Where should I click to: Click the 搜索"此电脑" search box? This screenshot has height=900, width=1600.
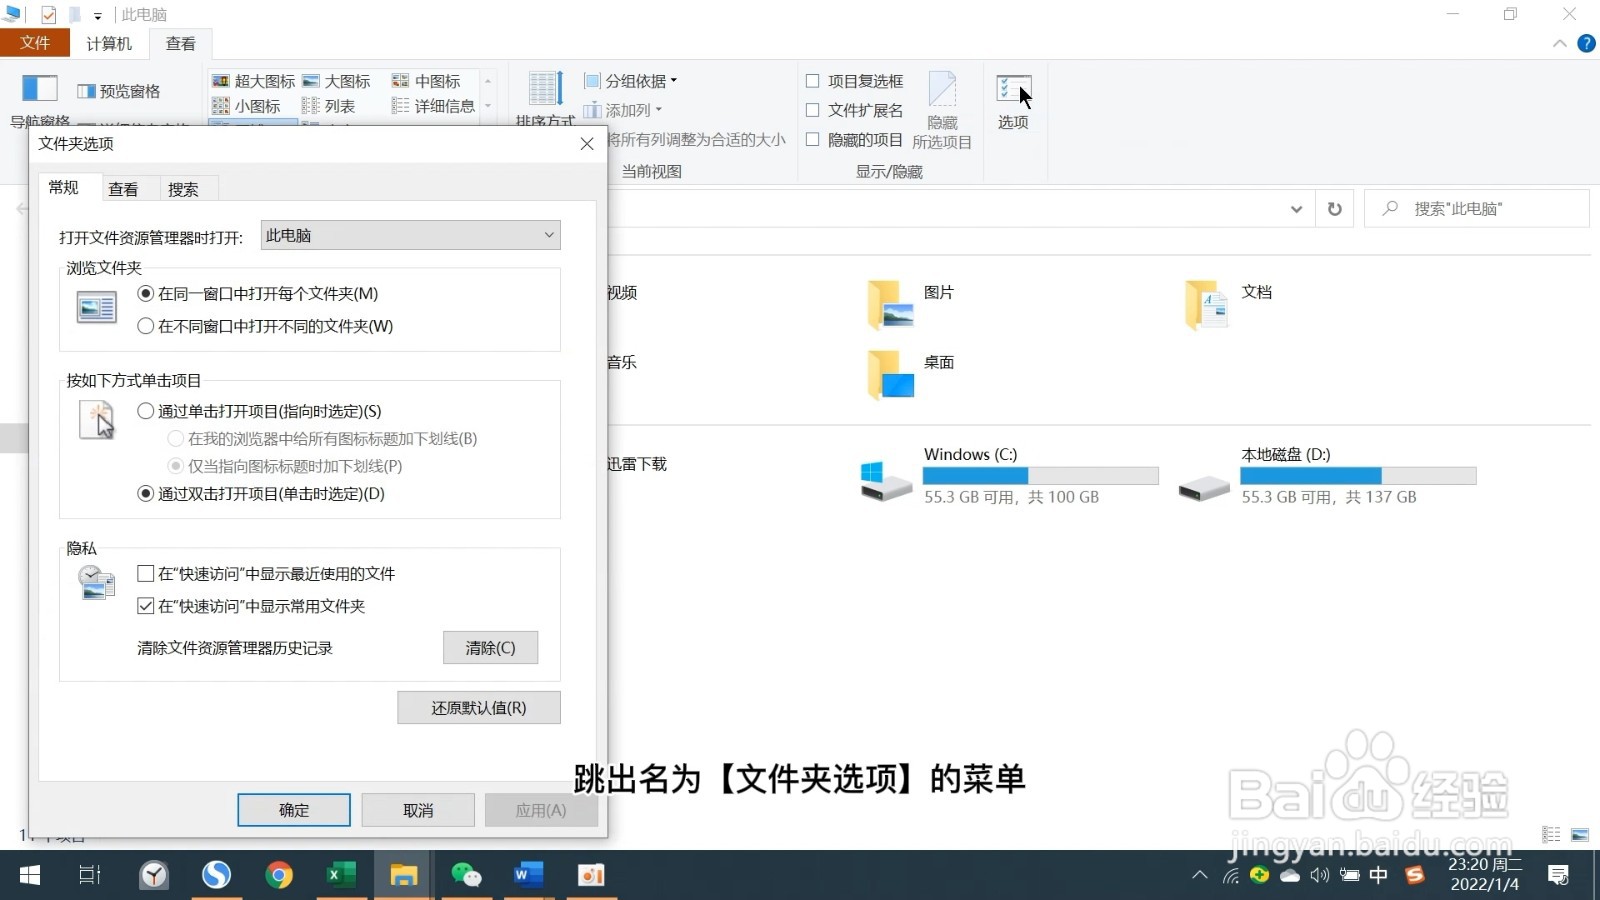1477,209
